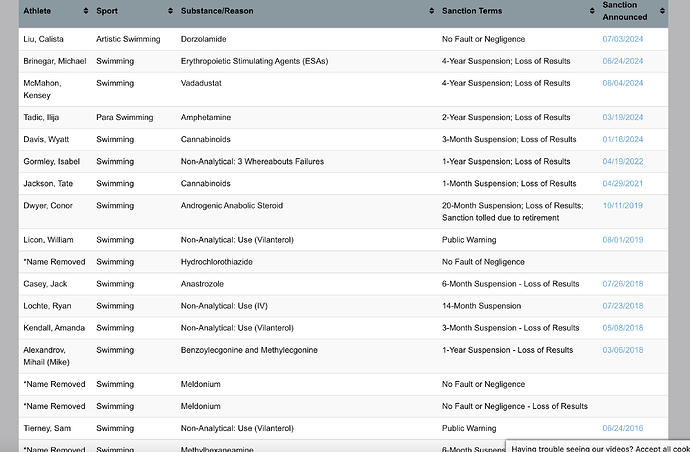Sort by Substance/Reason column arrows
Image resolution: width=690 pixels, height=452 pixels.
point(432,11)
